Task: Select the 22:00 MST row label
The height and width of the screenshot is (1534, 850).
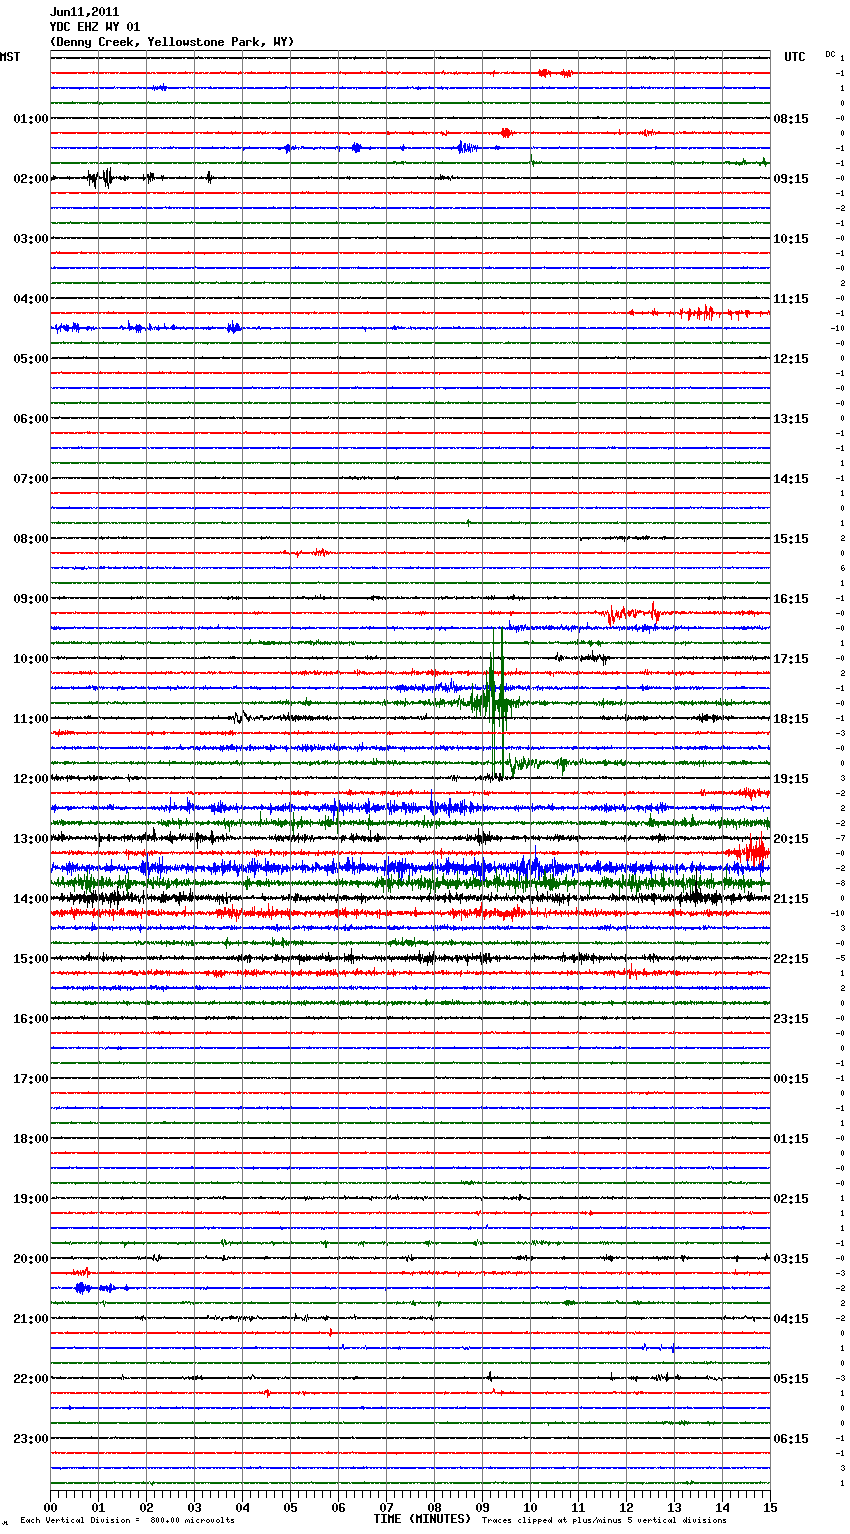Action: (31, 1378)
